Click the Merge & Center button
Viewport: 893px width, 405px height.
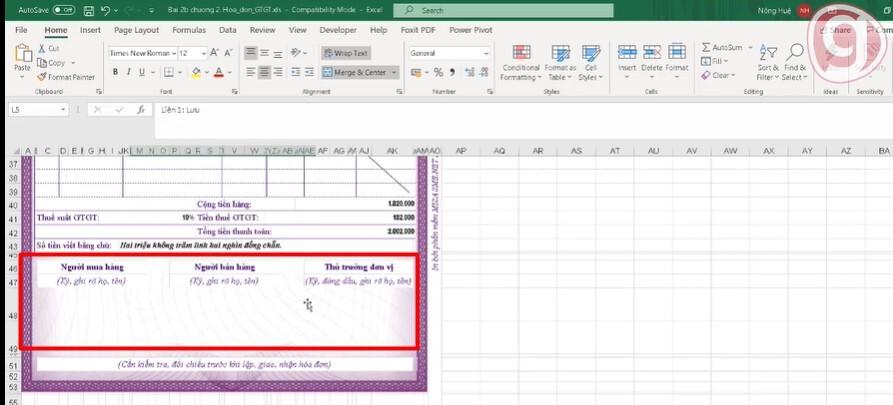[x=355, y=72]
